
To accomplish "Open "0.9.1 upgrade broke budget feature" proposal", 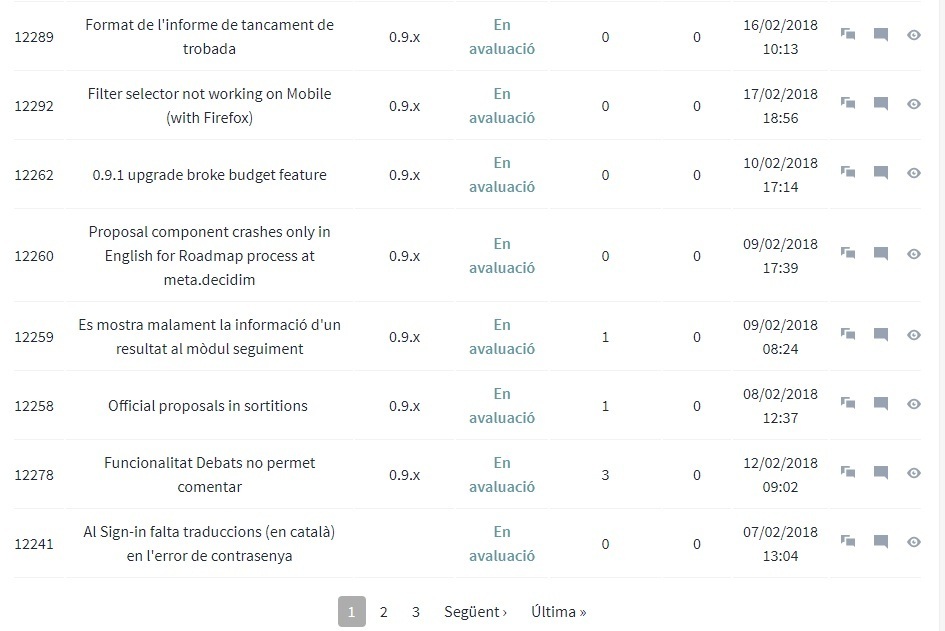I will [x=209, y=175].
